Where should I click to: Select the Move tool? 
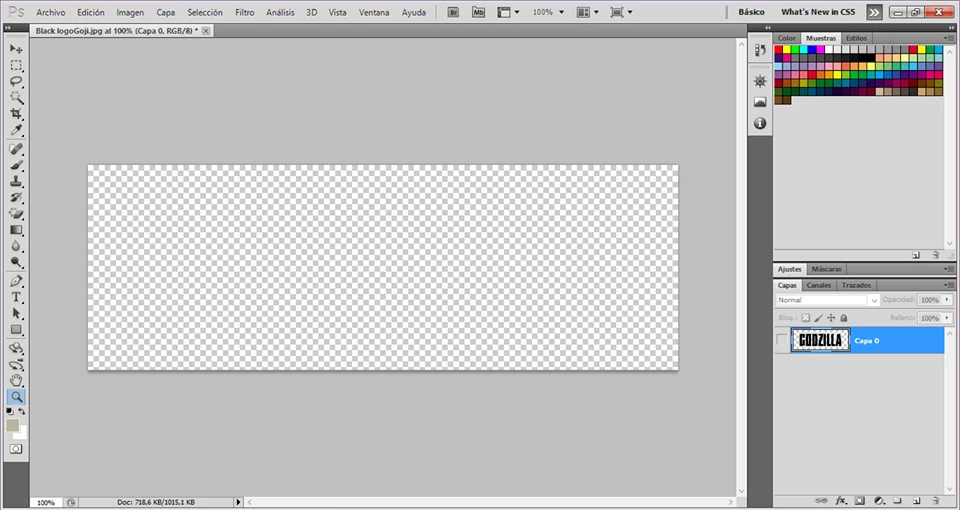pos(16,49)
